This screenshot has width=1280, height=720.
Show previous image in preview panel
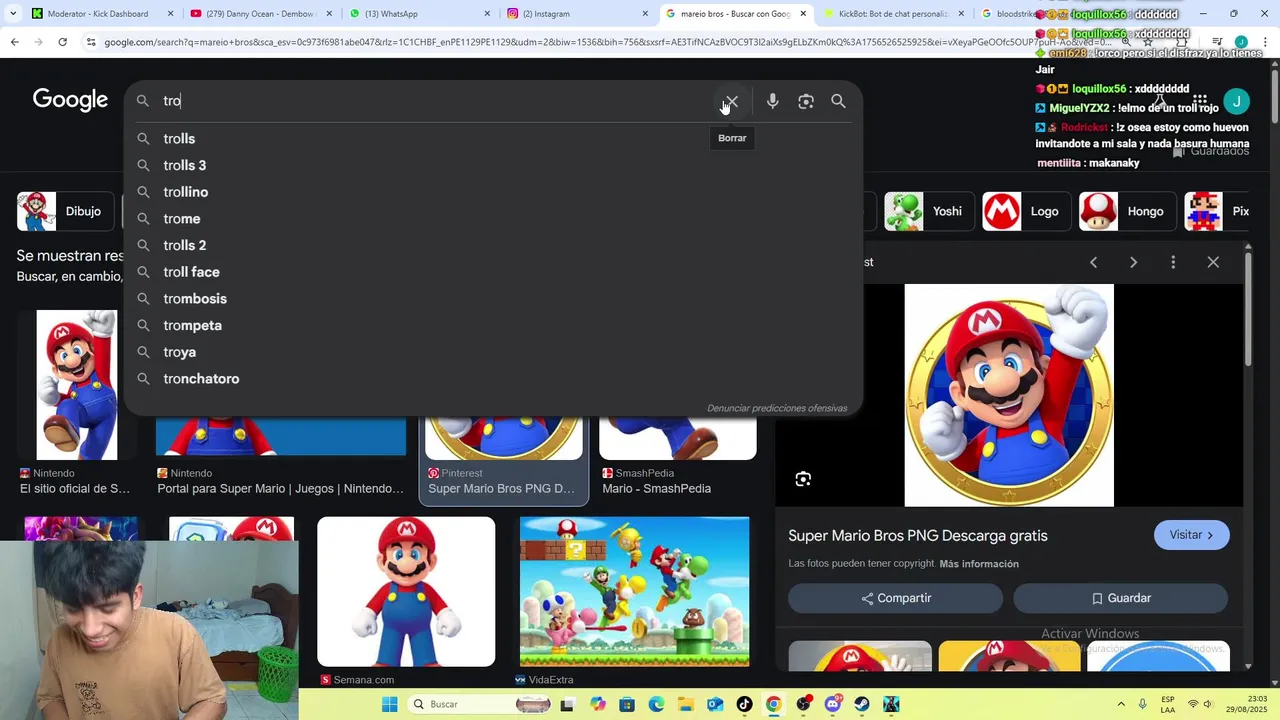(1093, 262)
